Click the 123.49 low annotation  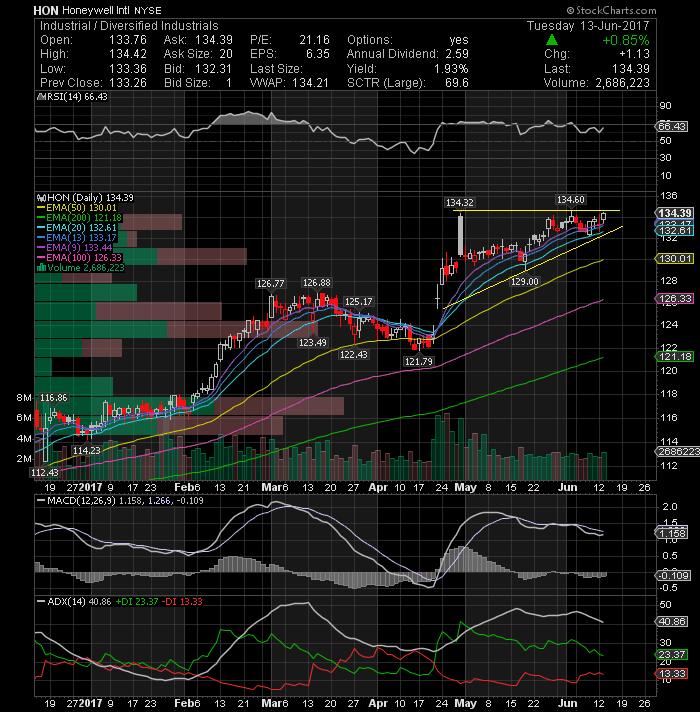click(x=312, y=342)
